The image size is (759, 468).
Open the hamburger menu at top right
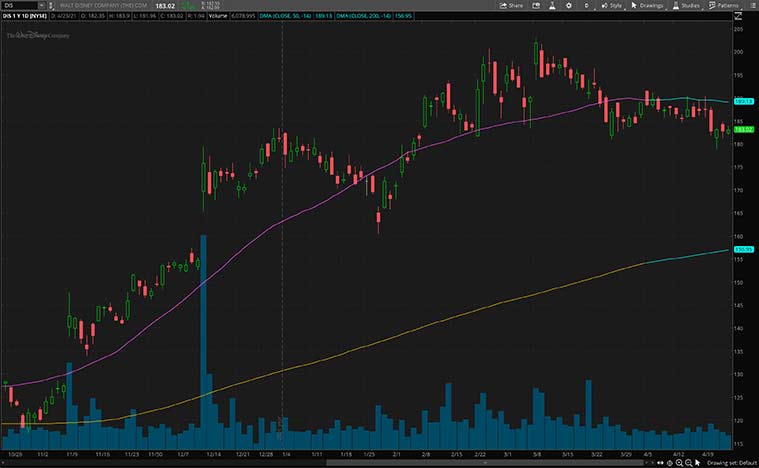point(751,5)
